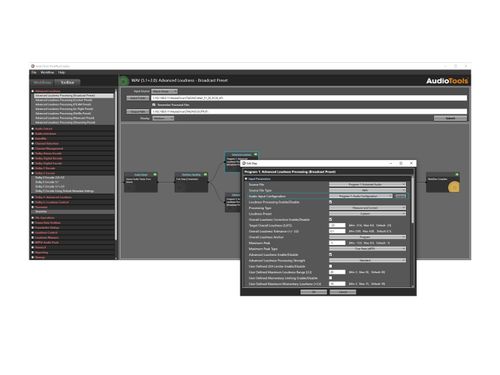This screenshot has width=500, height=375.
Task: Toggle the Overall Loudness Correction Enable/Disable checkbox
Action: [331, 219]
